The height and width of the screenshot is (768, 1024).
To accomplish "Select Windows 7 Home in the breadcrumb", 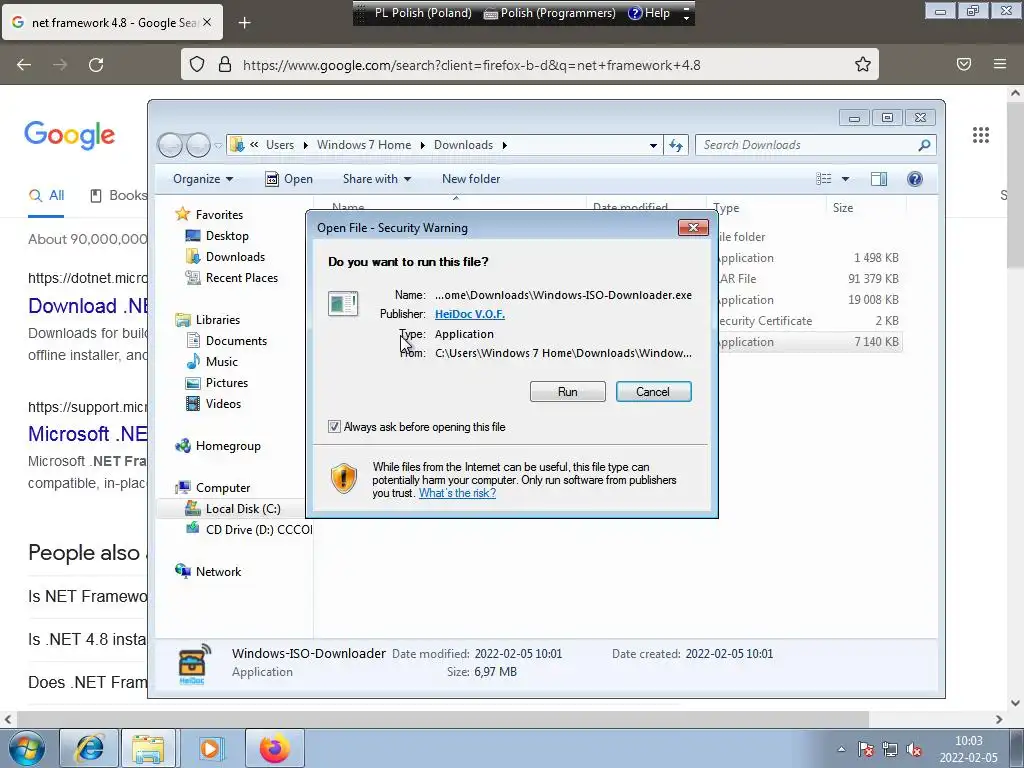I will 364,145.
